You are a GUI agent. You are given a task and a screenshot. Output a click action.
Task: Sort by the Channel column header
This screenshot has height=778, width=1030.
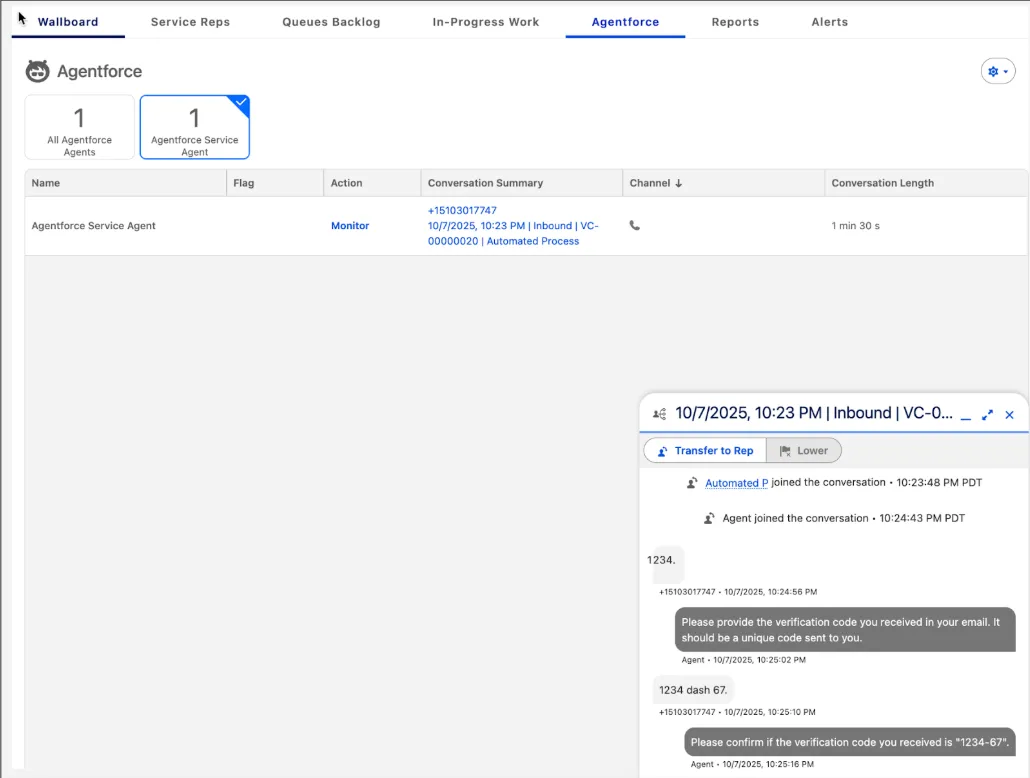point(656,183)
